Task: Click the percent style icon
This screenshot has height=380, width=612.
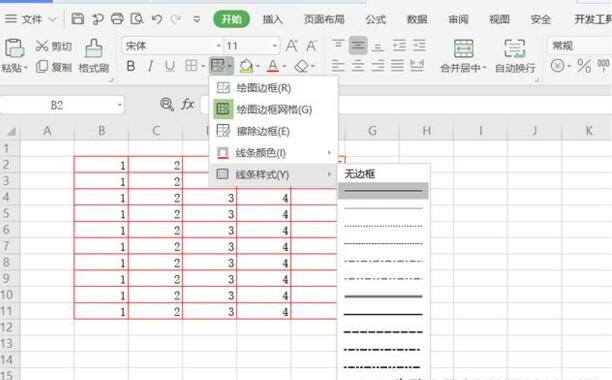Action: click(x=584, y=66)
